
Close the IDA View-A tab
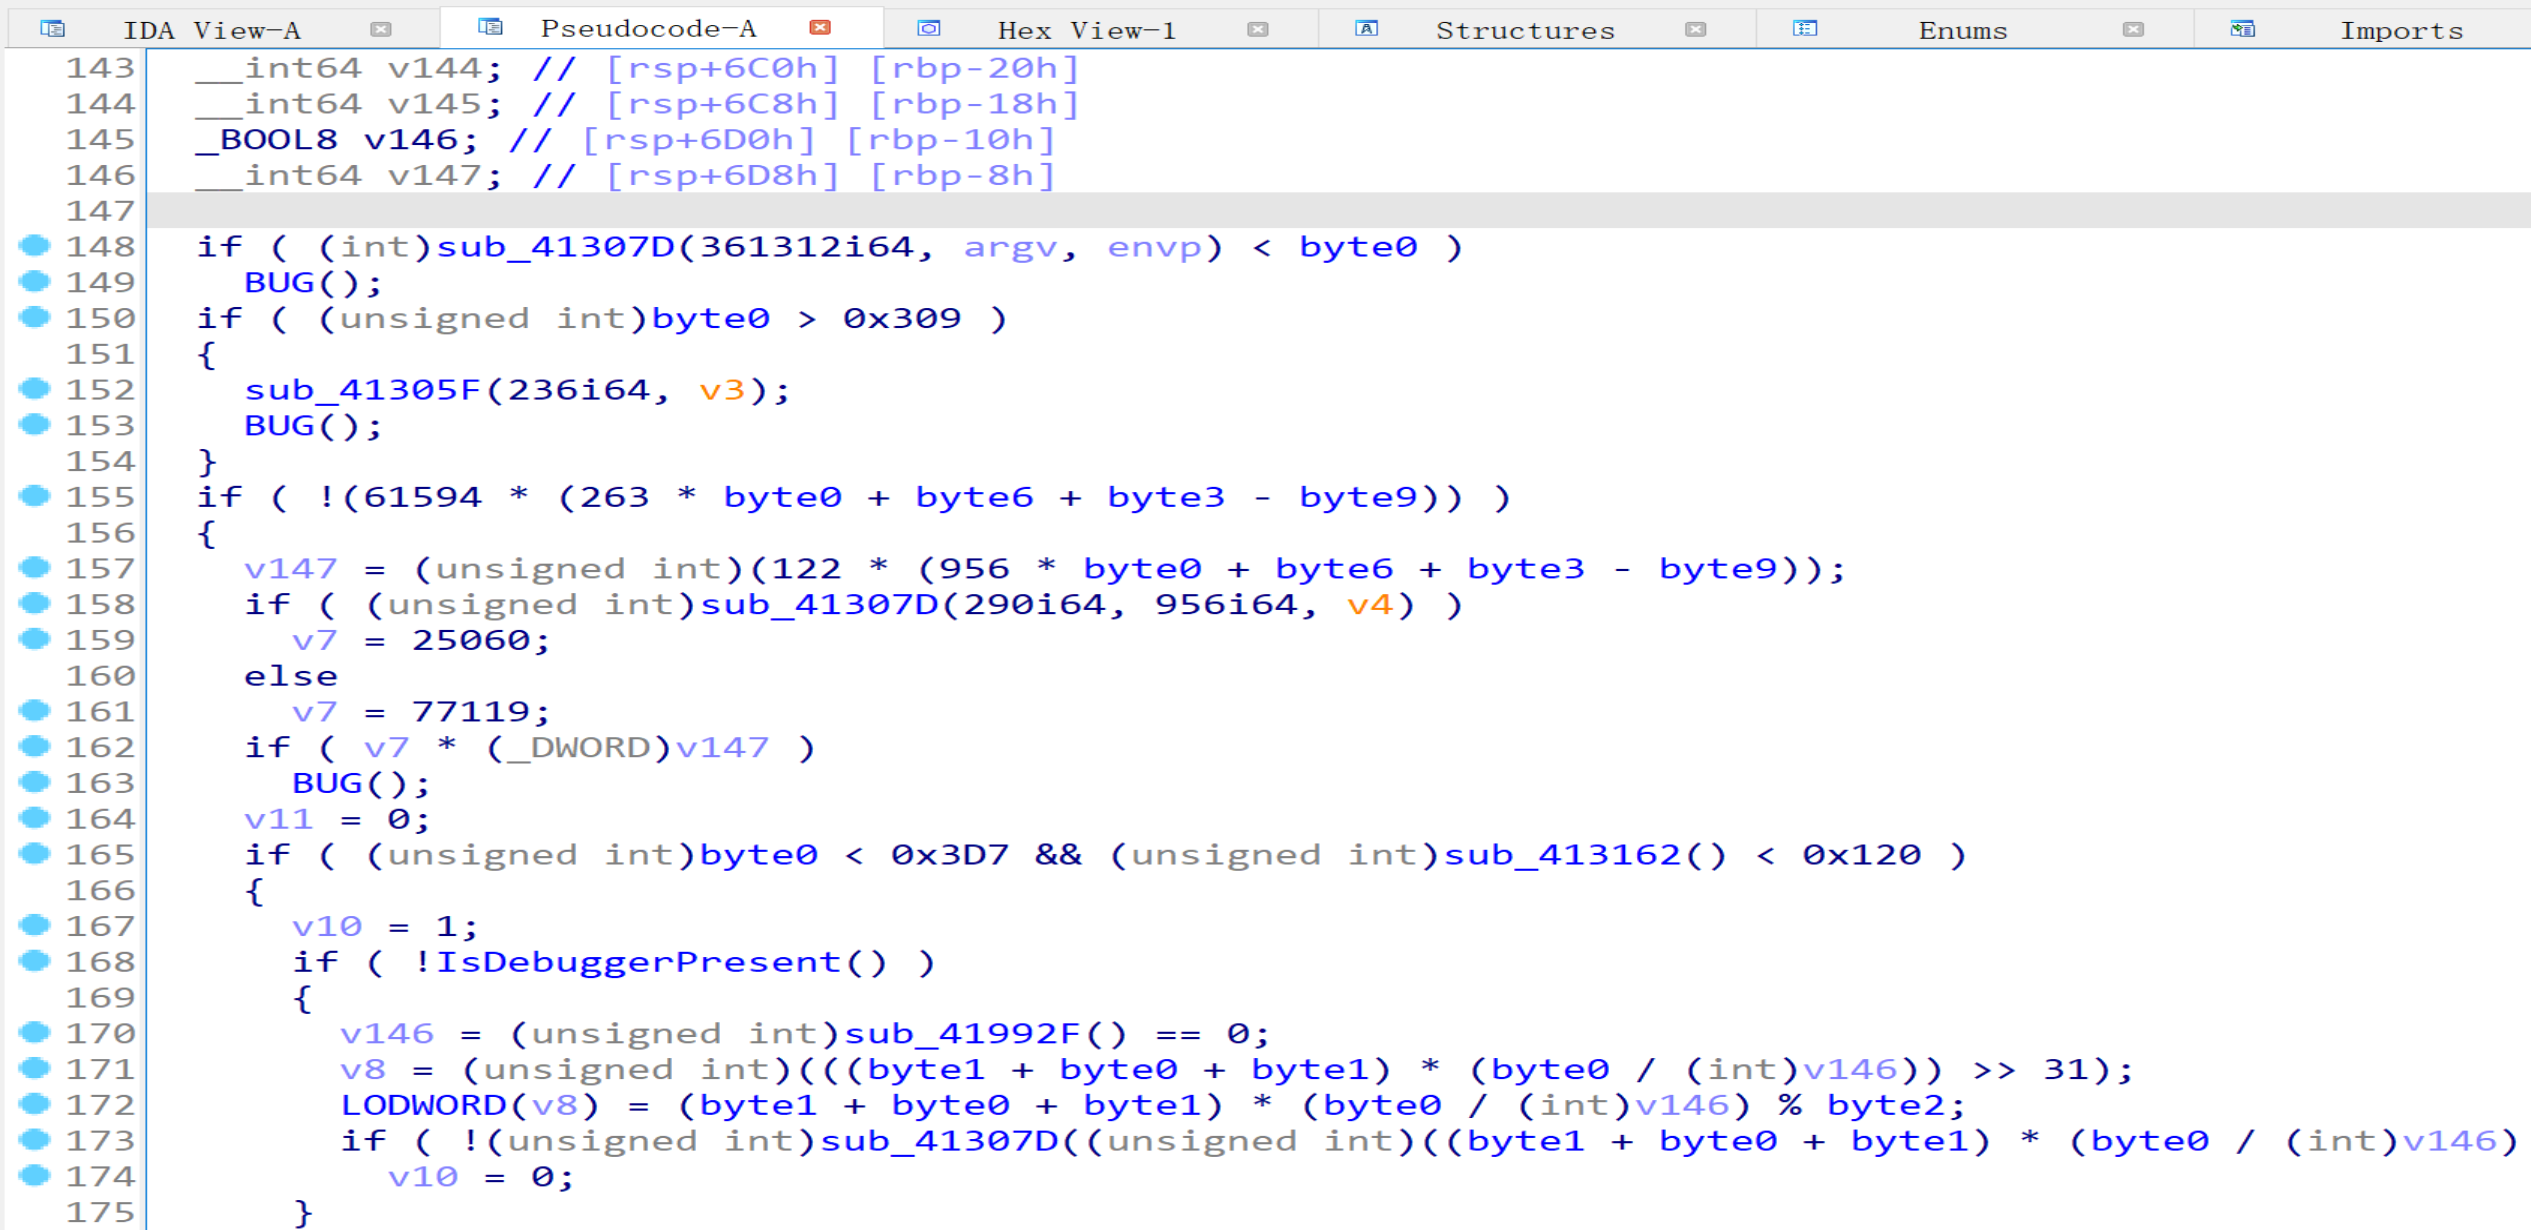click(x=380, y=29)
